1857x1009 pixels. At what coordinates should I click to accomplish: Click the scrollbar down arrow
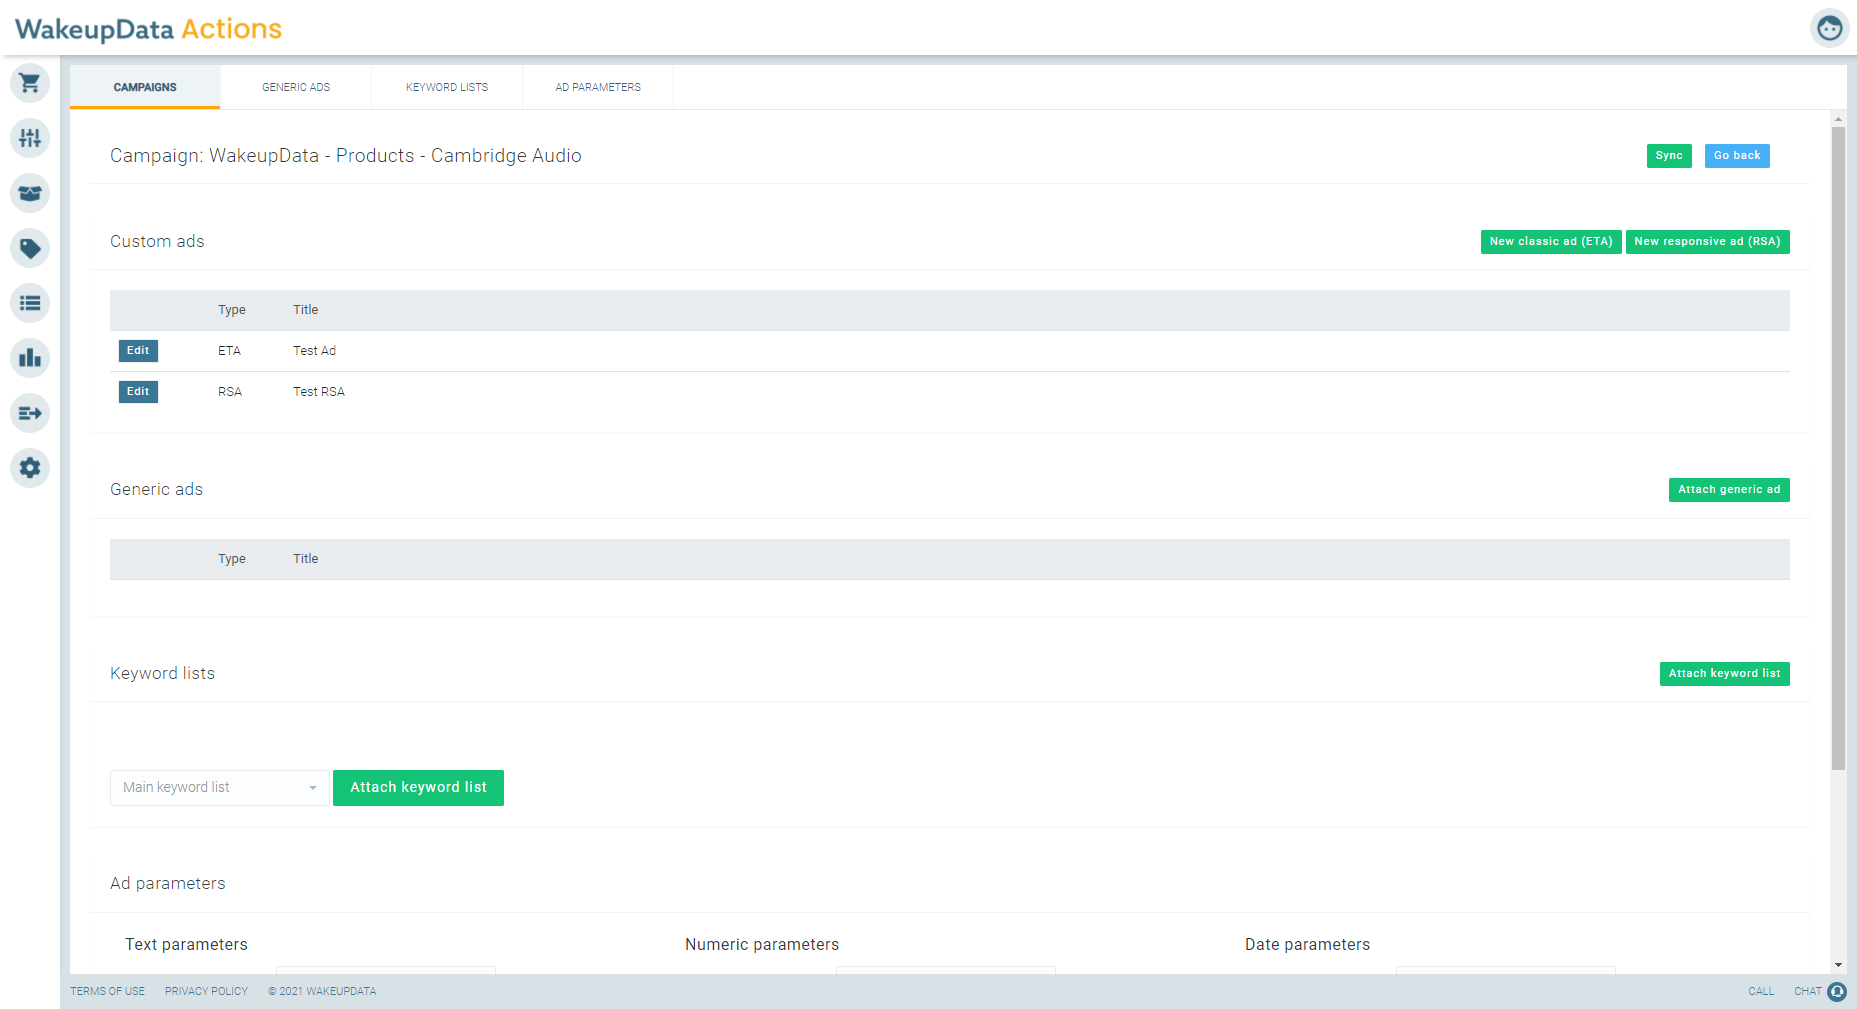click(x=1838, y=965)
